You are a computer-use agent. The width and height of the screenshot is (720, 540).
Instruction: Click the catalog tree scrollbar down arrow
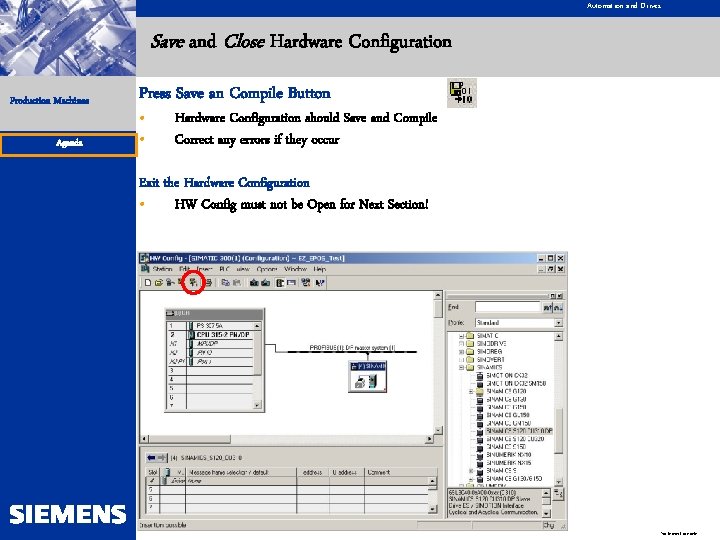559,483
